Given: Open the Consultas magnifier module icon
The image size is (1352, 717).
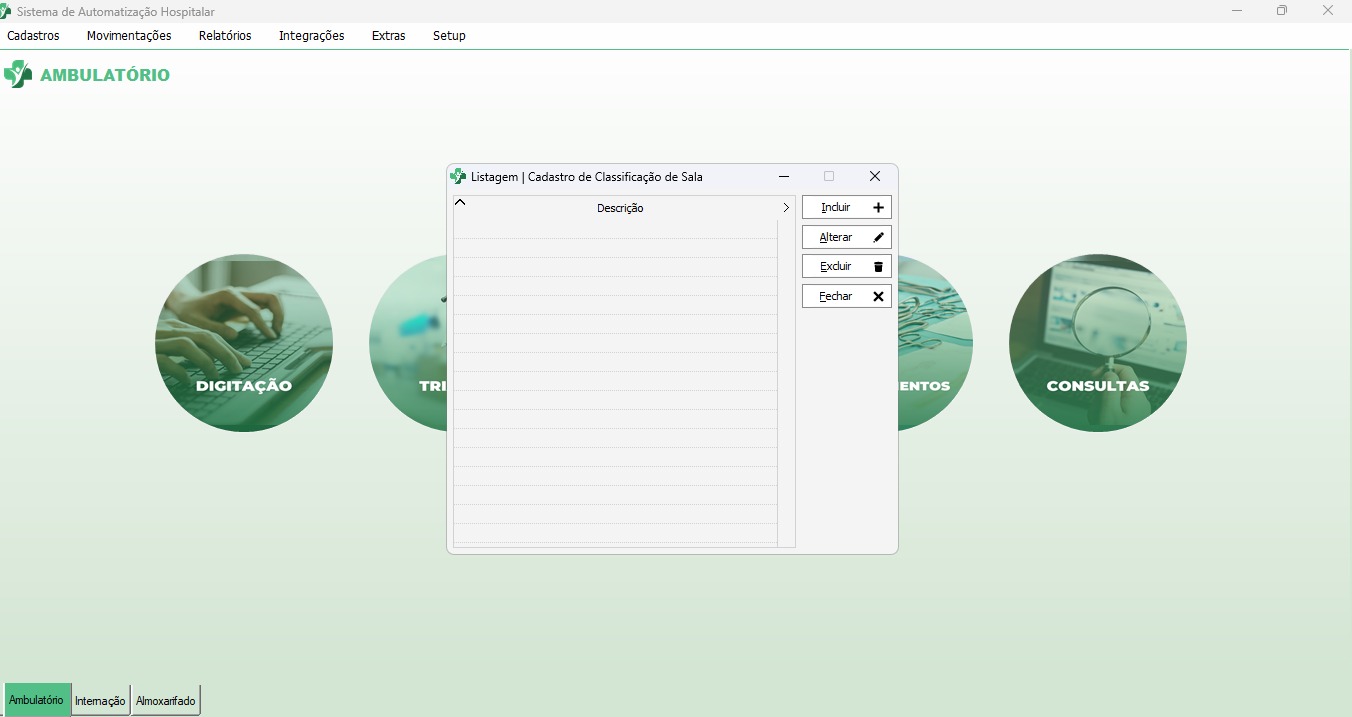Looking at the screenshot, I should point(1097,342).
